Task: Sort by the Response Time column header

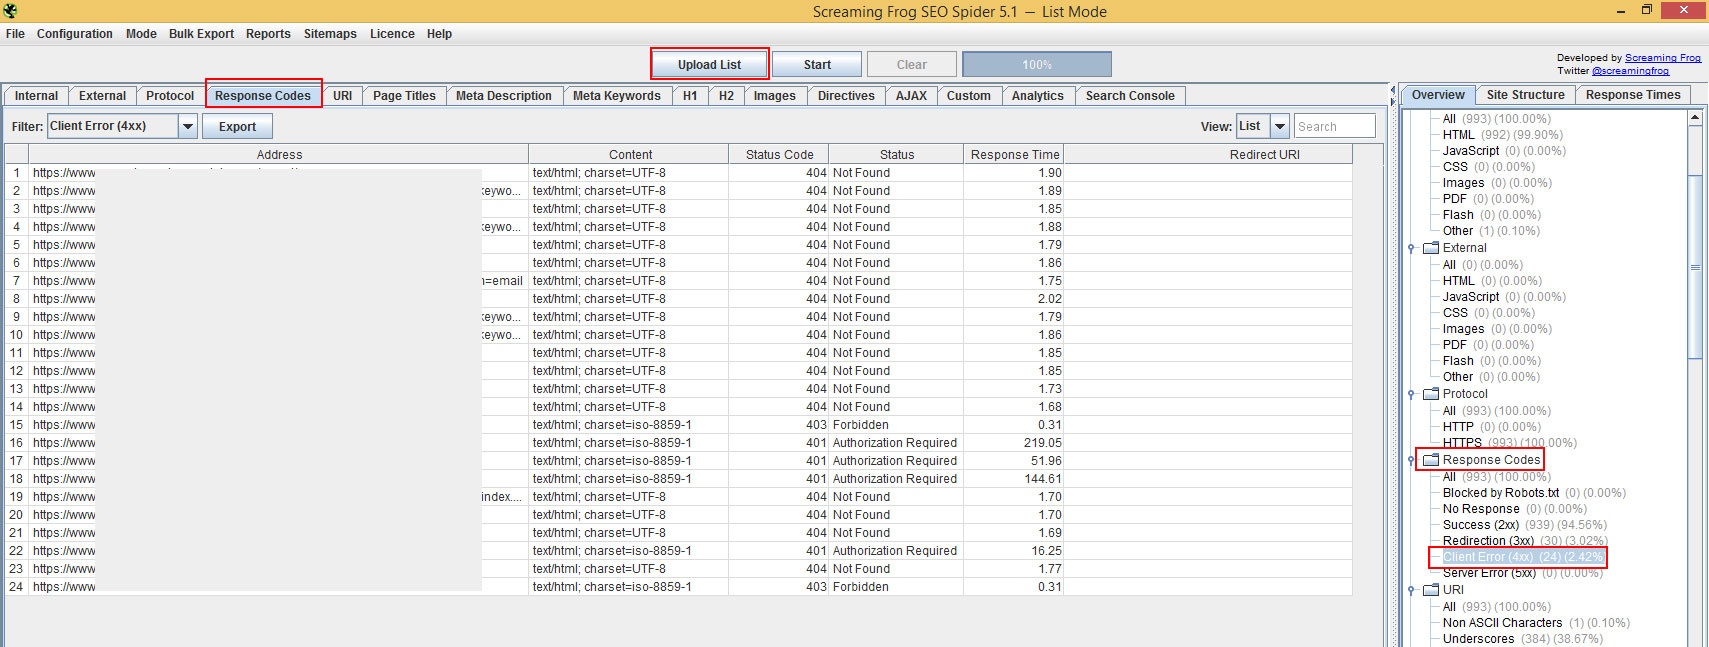Action: [1013, 154]
